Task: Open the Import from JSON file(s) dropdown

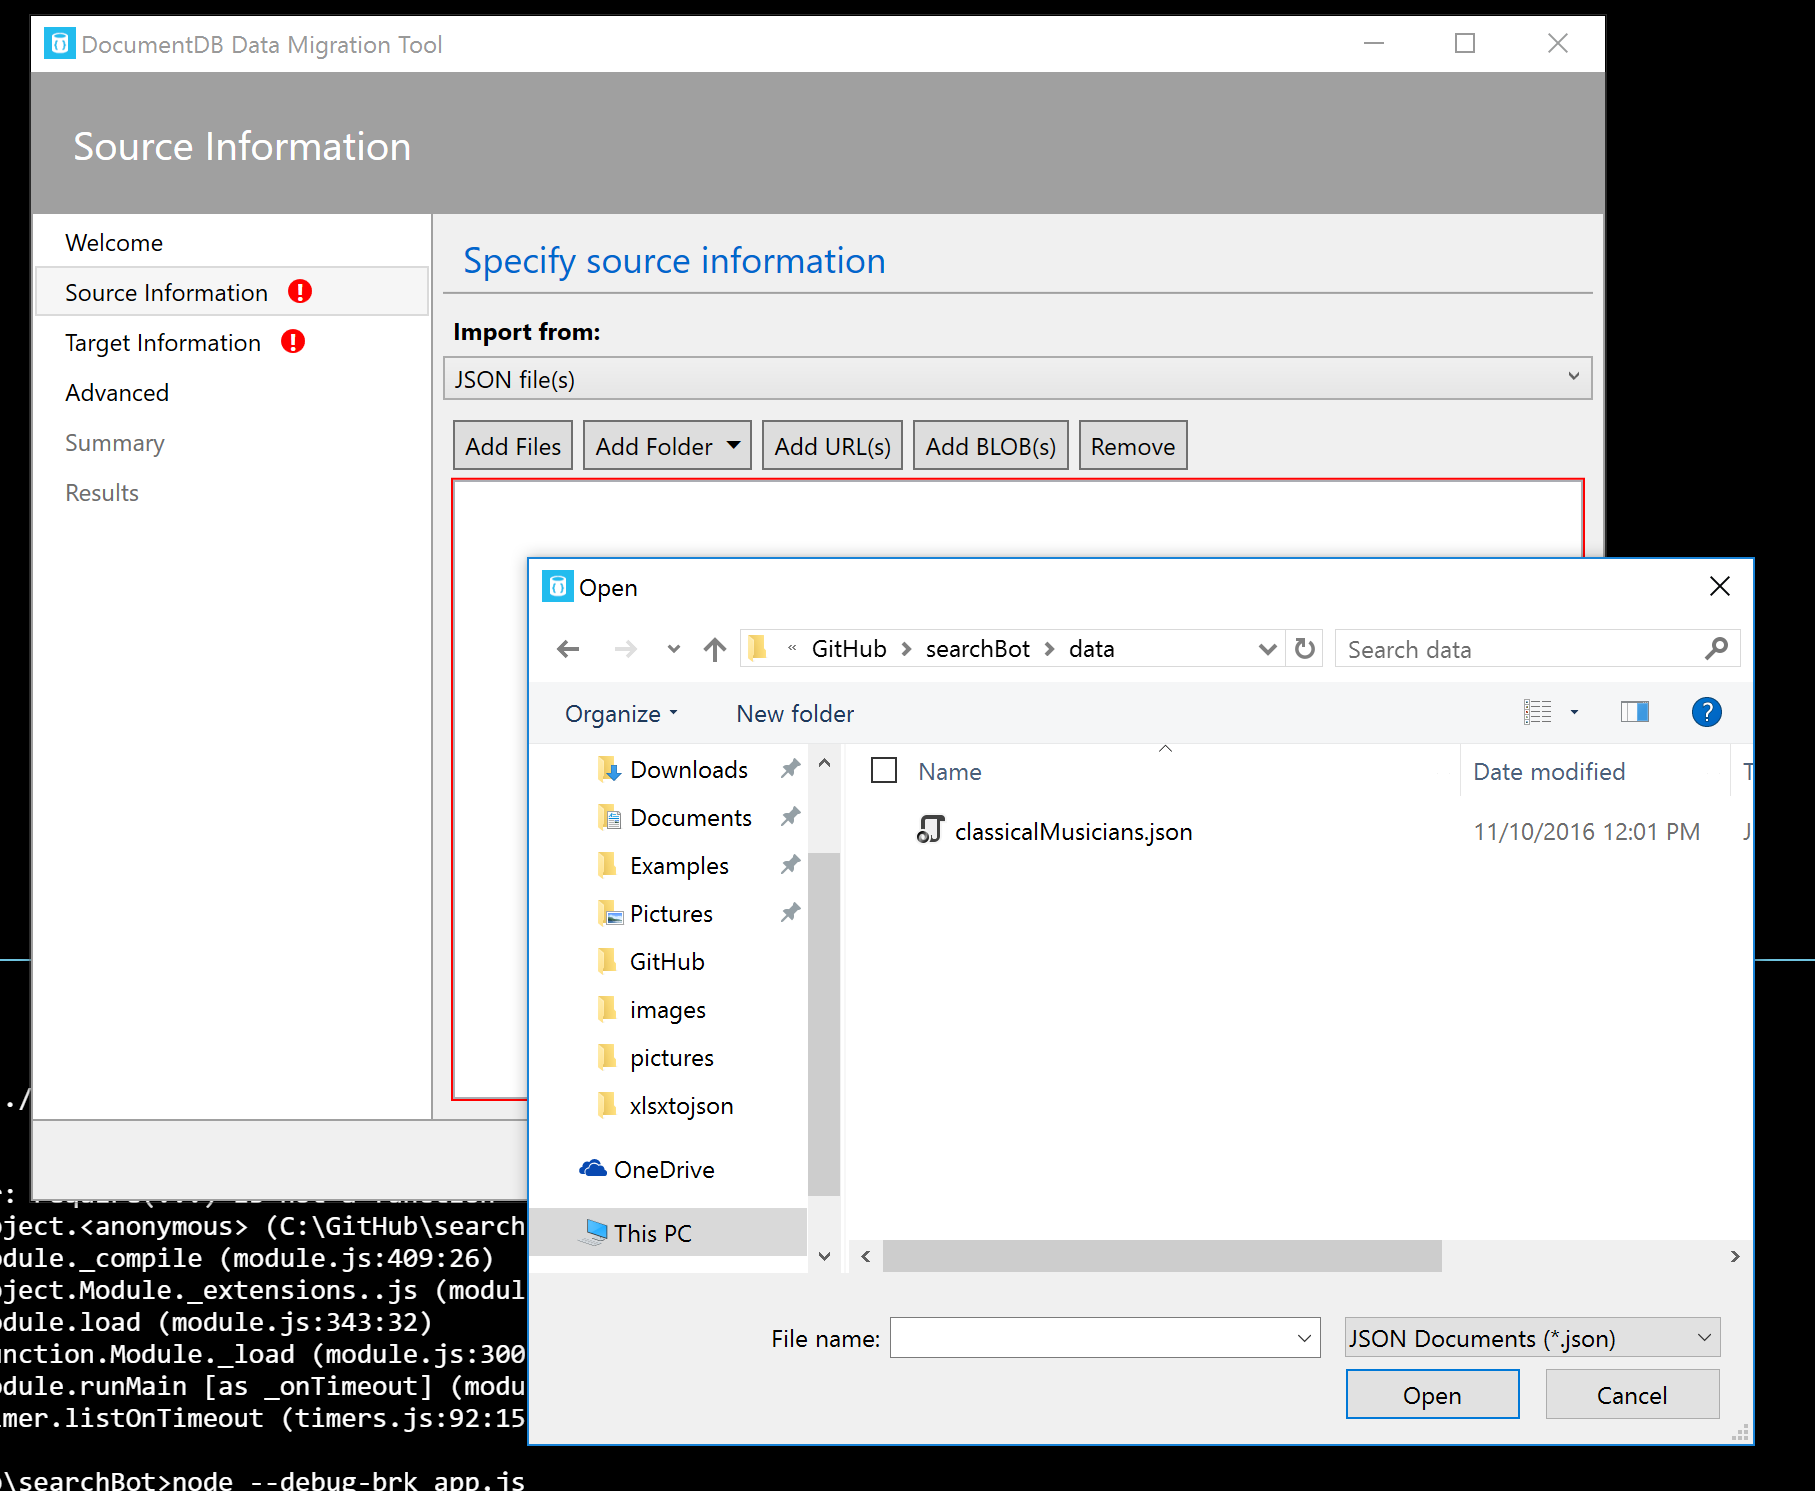Action: coord(1017,379)
